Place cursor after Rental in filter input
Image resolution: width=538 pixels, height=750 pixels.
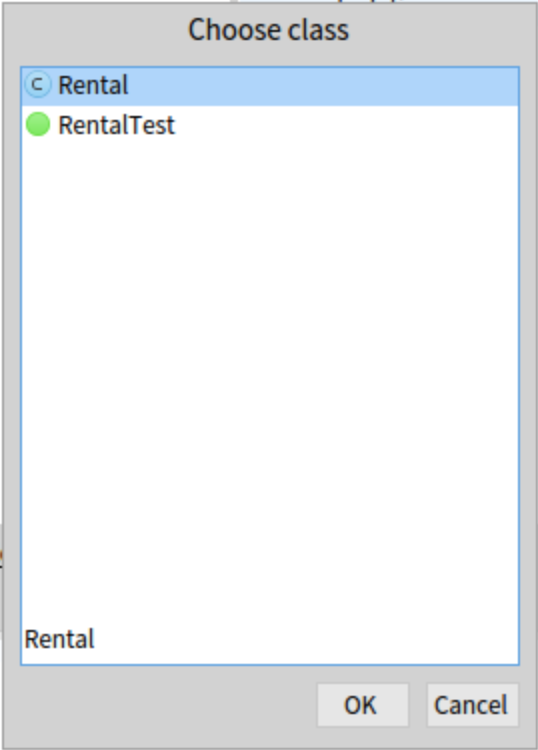coord(96,639)
